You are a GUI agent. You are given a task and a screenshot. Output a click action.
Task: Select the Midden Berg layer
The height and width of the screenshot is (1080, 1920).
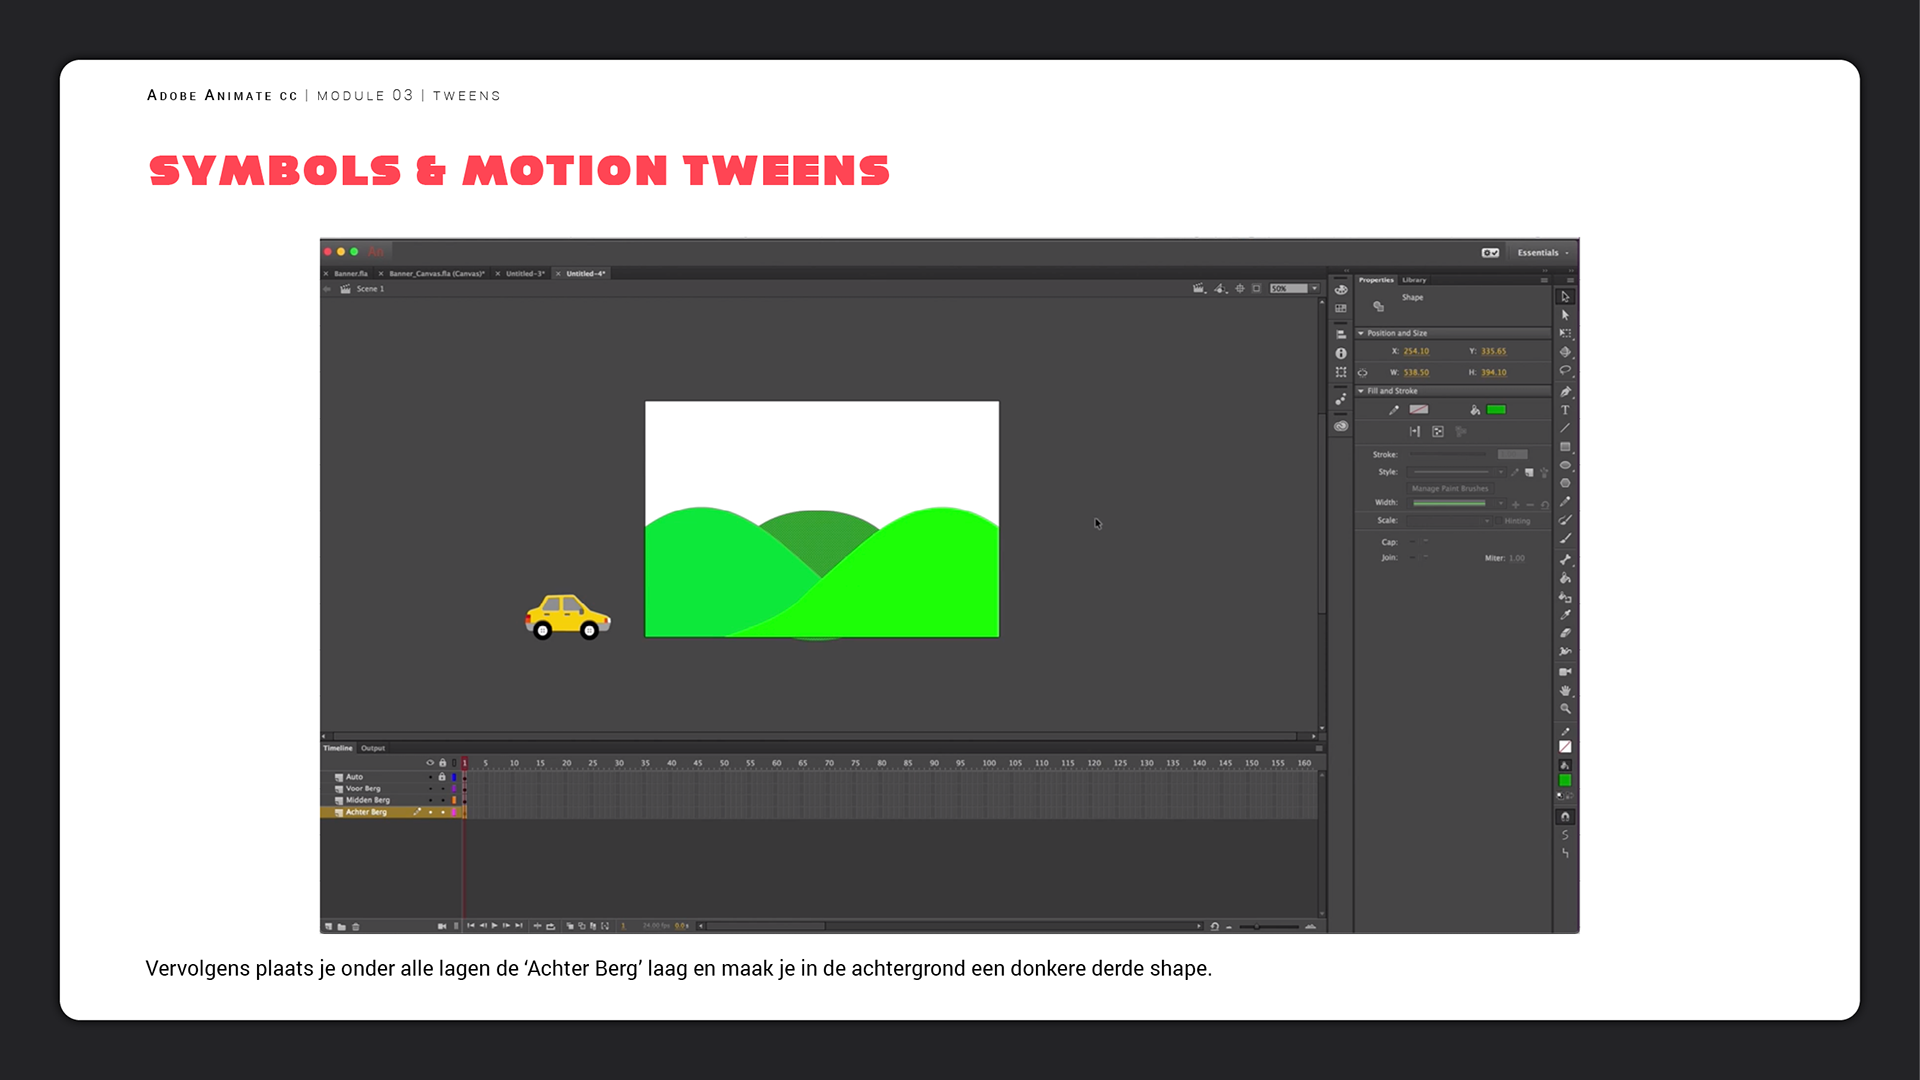(368, 800)
